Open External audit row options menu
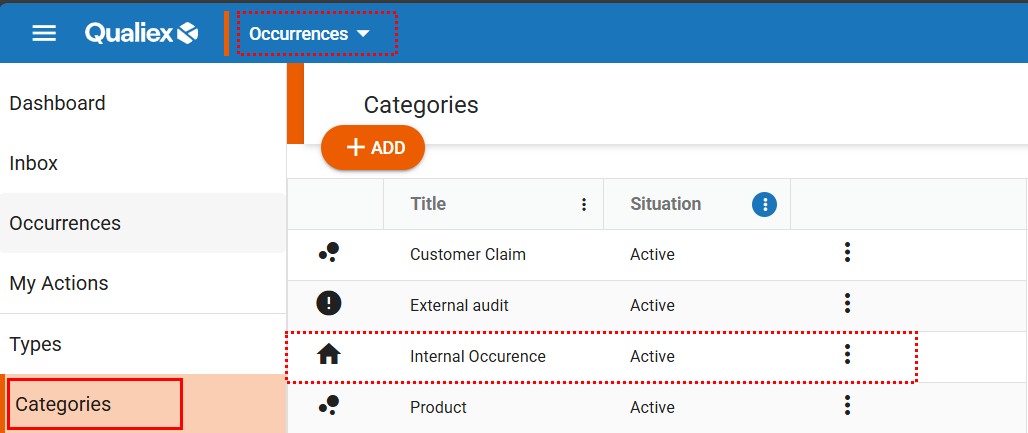Screen dimensions: 1028x433 coord(847,304)
